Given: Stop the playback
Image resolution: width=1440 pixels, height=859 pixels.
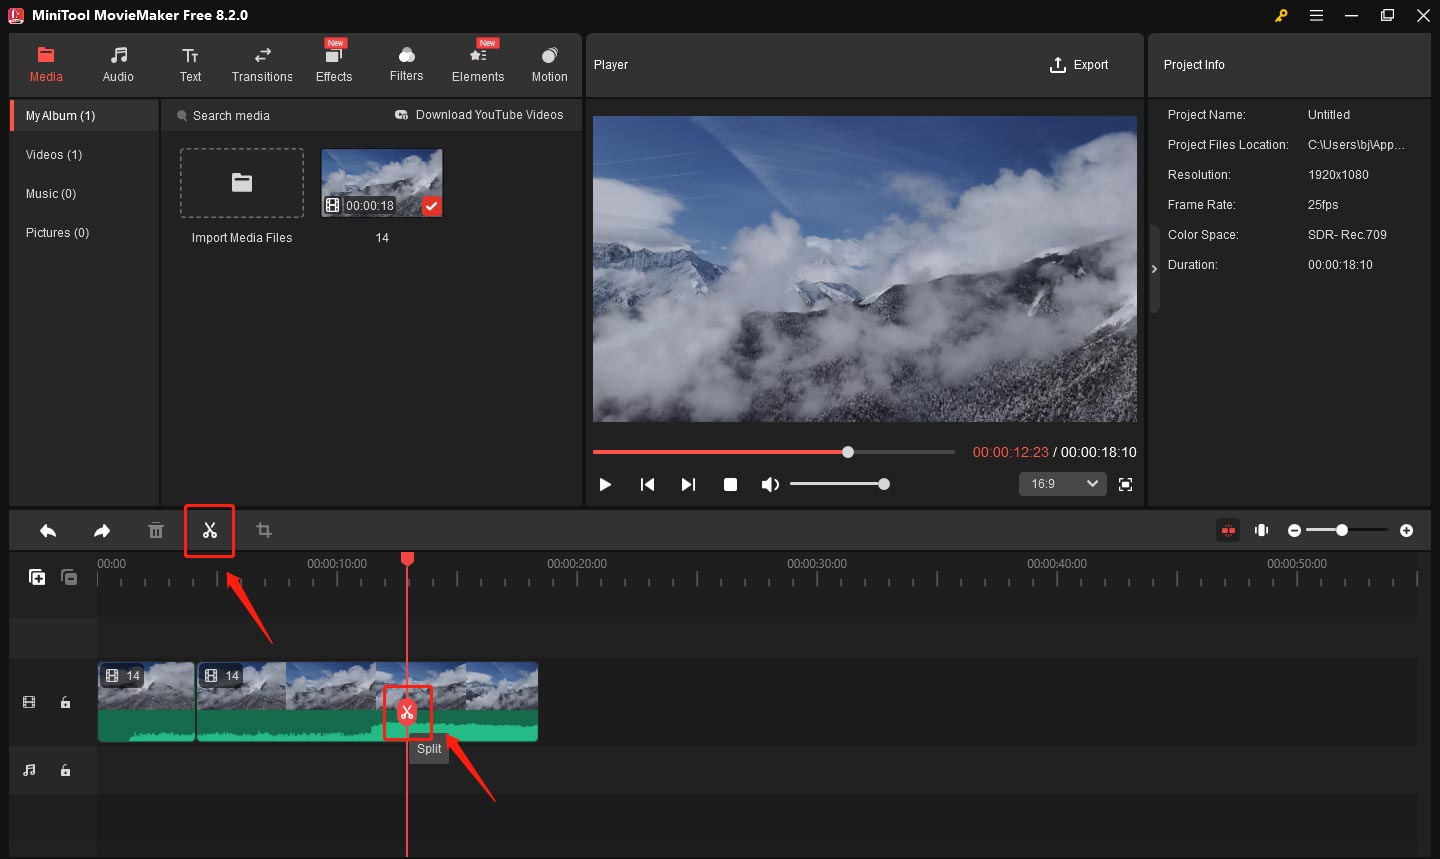Looking at the screenshot, I should (x=730, y=484).
